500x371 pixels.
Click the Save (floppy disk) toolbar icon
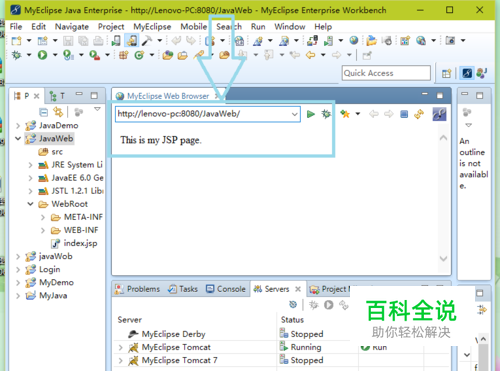pyautogui.click(x=68, y=41)
